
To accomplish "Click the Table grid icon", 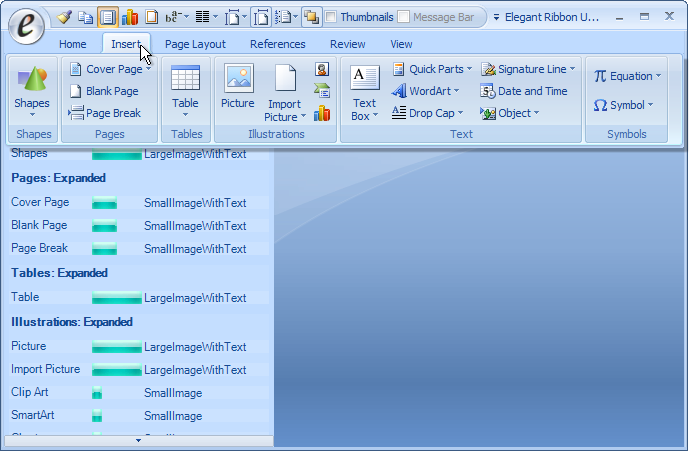I will tap(185, 78).
